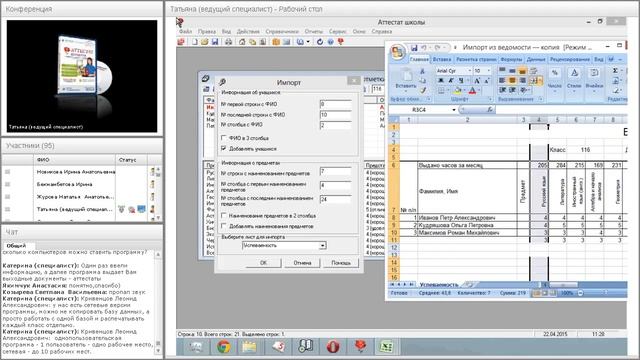Apply Underline formatting in Excel ribbon

[x=461, y=80]
